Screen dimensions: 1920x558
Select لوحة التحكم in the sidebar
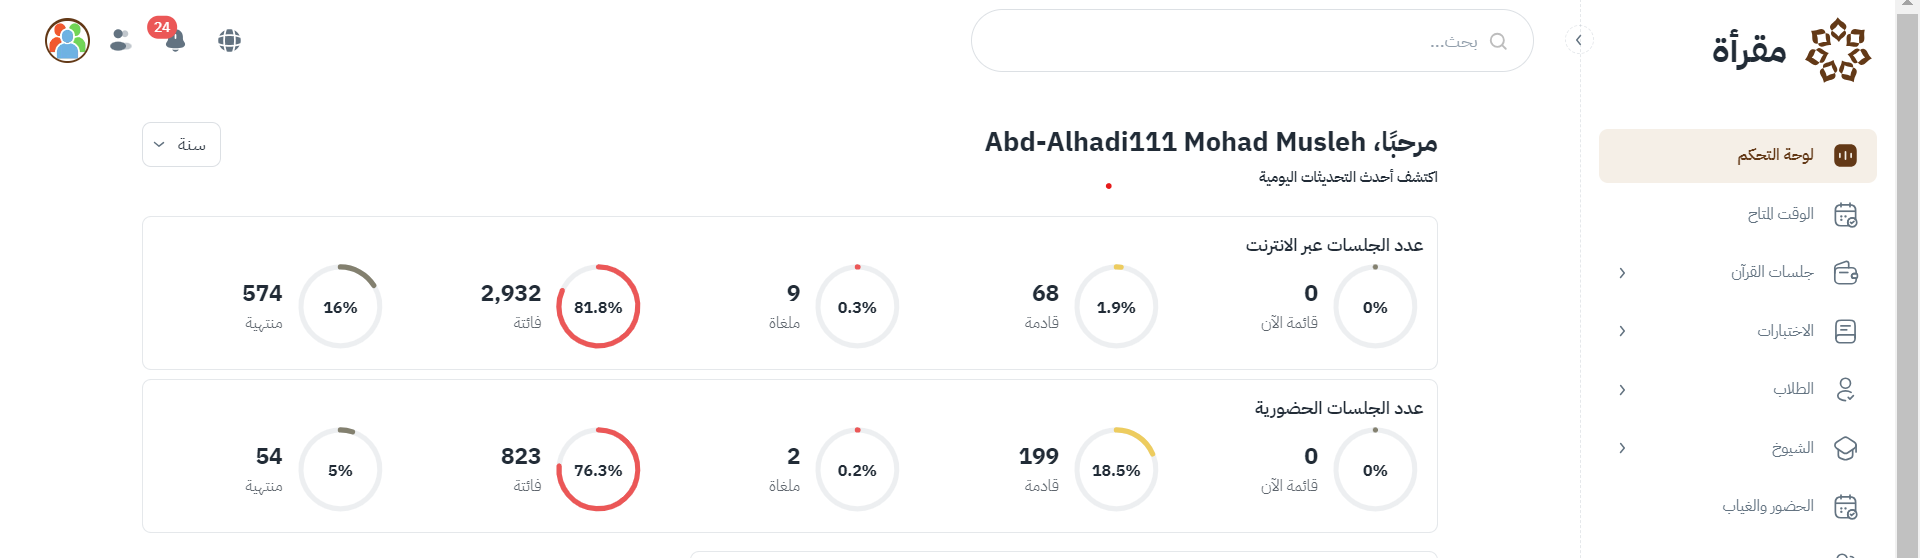1775,155
